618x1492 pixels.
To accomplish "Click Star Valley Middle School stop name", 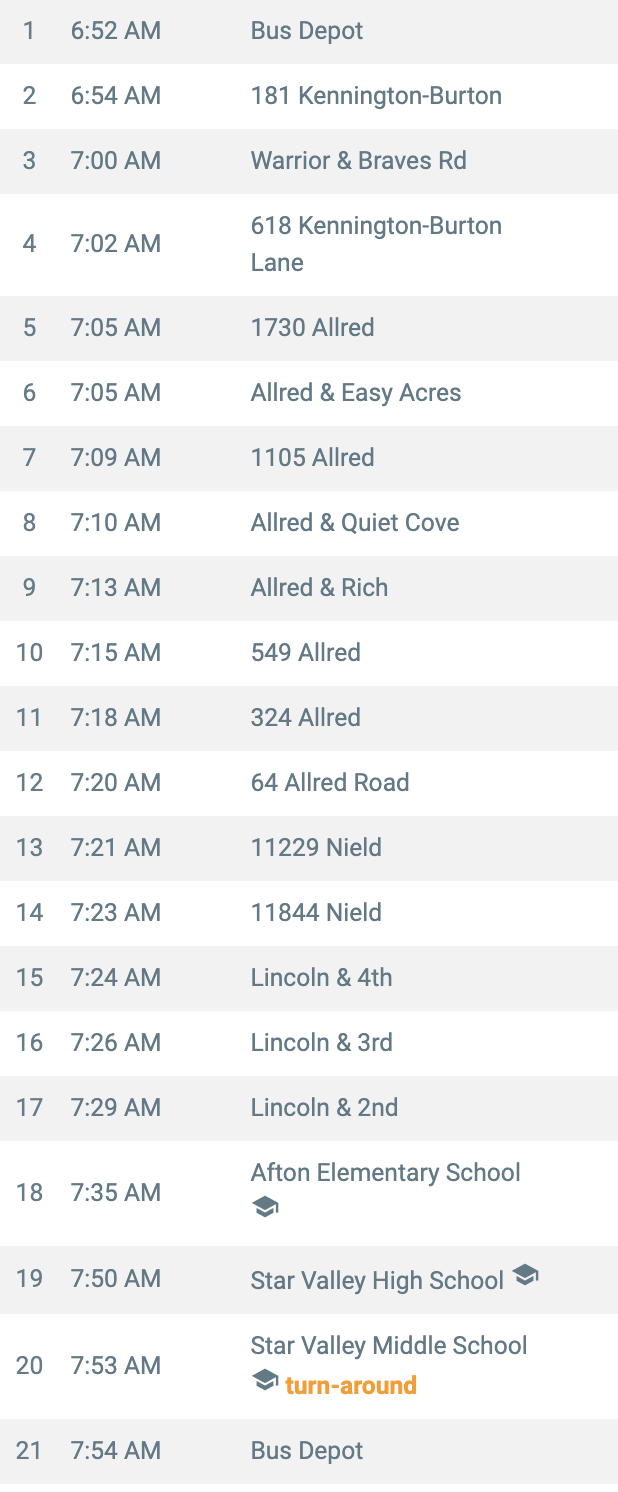I will click(x=389, y=1345).
